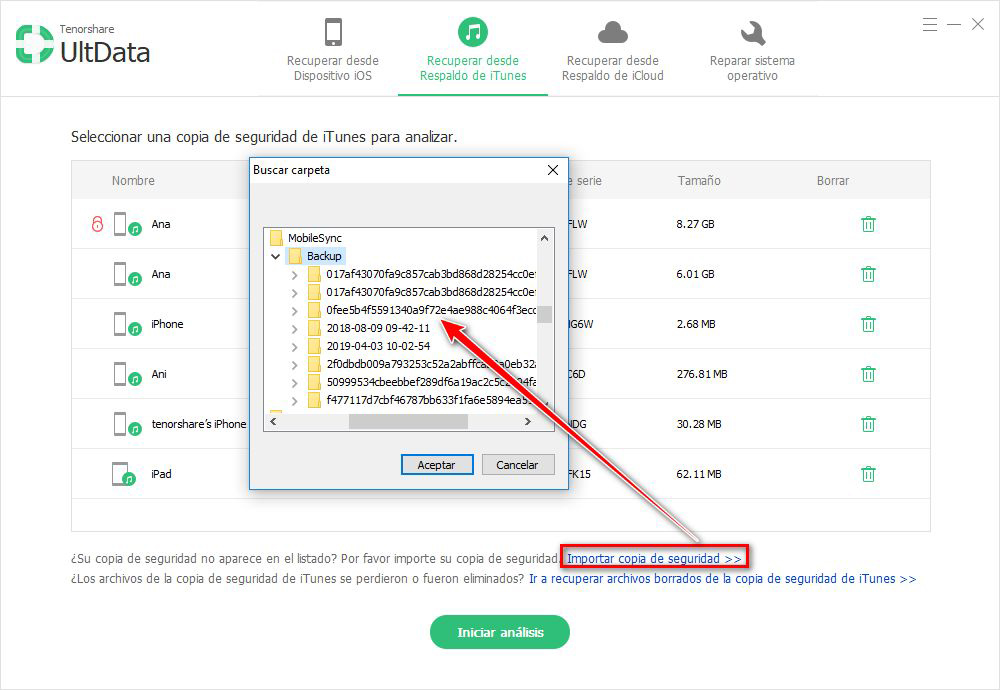Click the vertical scrollbar thumb in folder tree
This screenshot has width=1000, height=690.
pyautogui.click(x=544, y=314)
